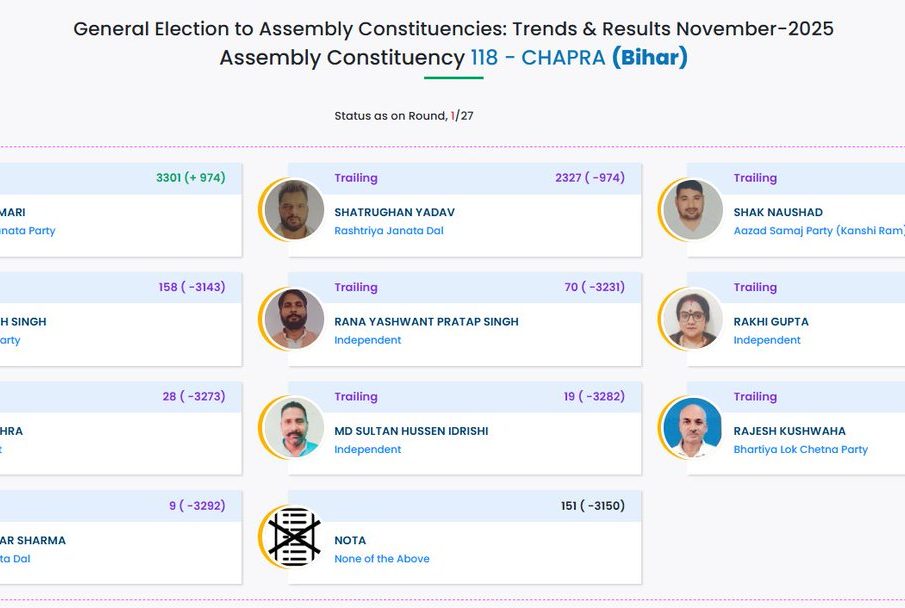Click the NOTA crossed ballot icon

(294, 537)
